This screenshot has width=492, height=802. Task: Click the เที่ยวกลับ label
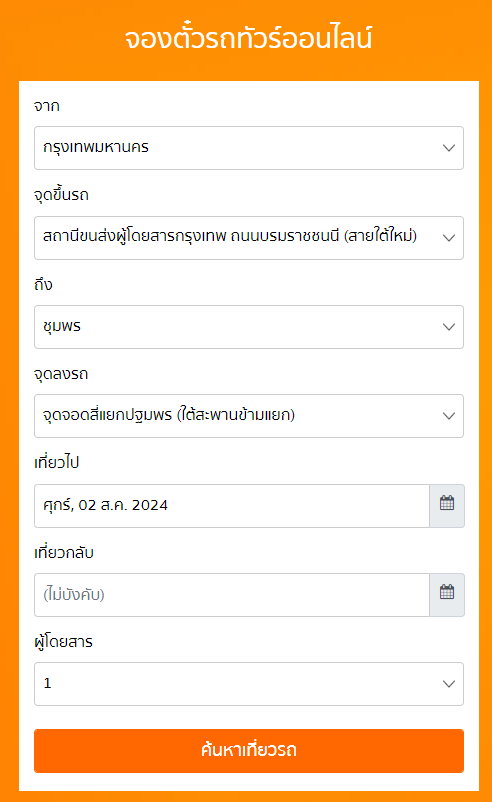pyautogui.click(x=64, y=552)
